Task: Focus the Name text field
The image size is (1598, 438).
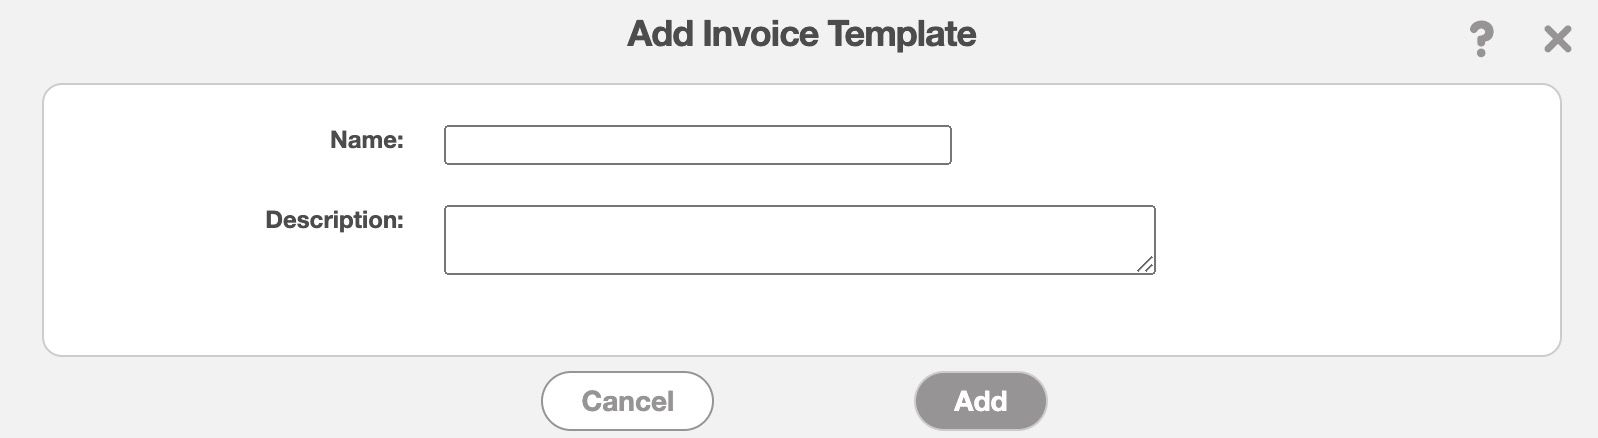Action: click(697, 145)
